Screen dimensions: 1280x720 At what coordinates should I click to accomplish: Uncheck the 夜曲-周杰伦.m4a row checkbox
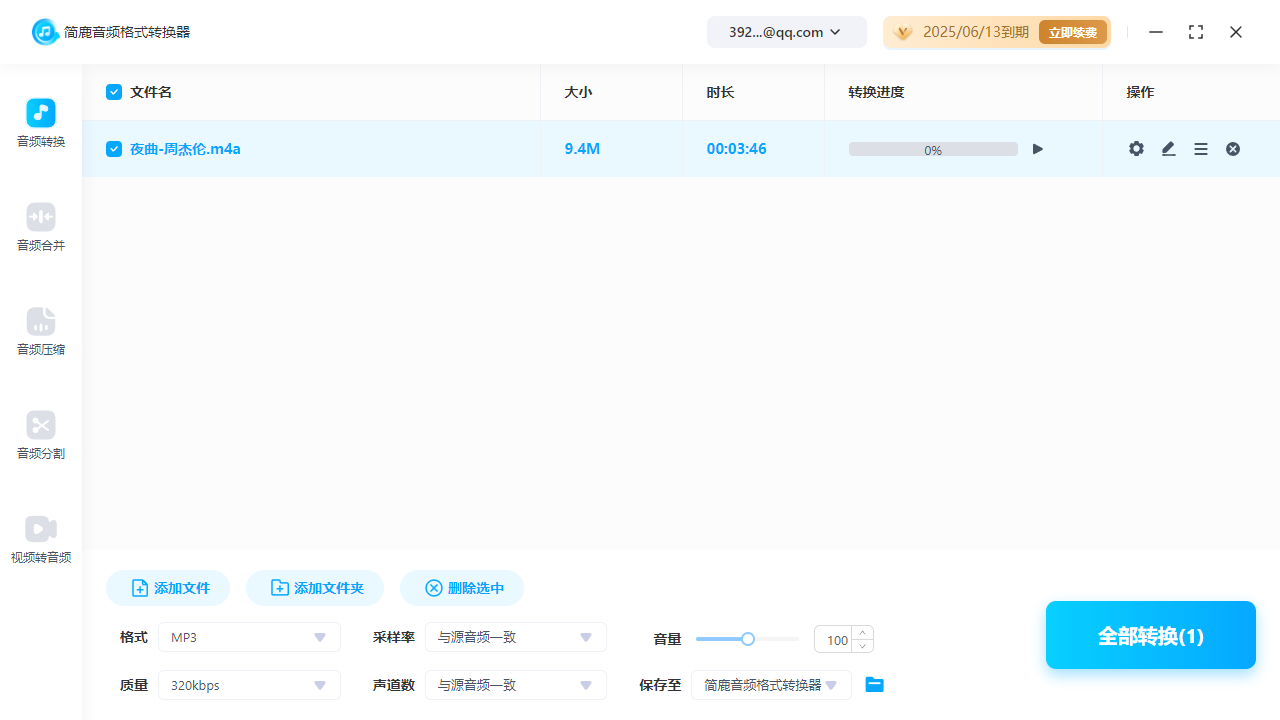(114, 148)
